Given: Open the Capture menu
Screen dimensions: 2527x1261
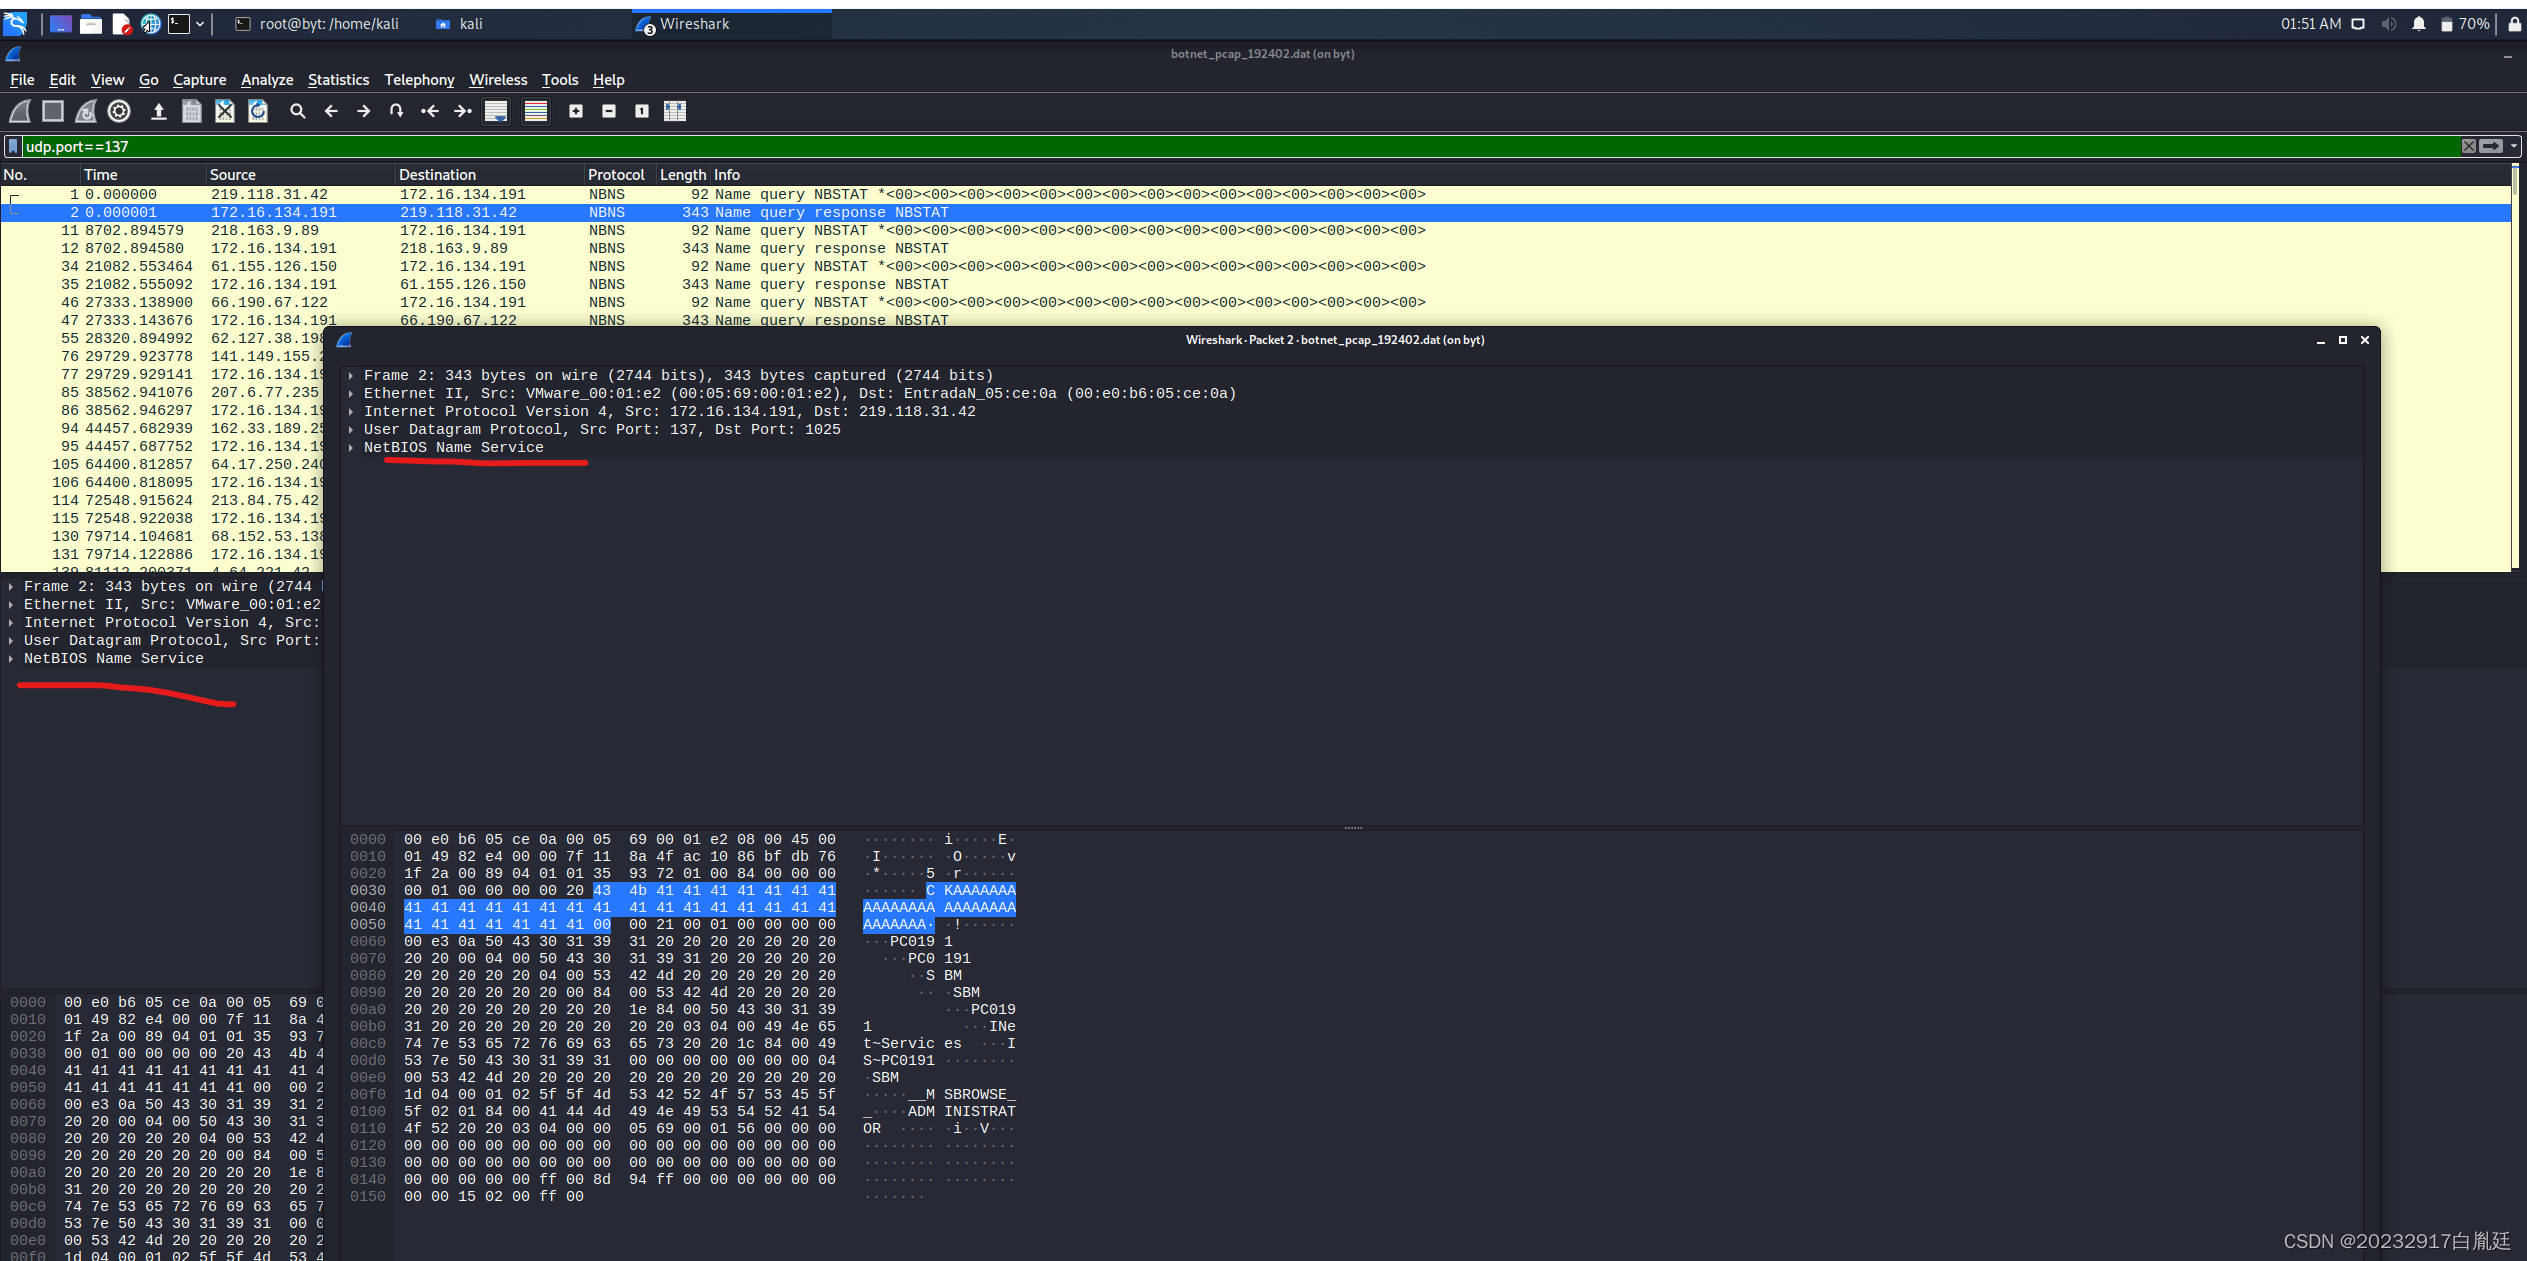Looking at the screenshot, I should pyautogui.click(x=199, y=80).
